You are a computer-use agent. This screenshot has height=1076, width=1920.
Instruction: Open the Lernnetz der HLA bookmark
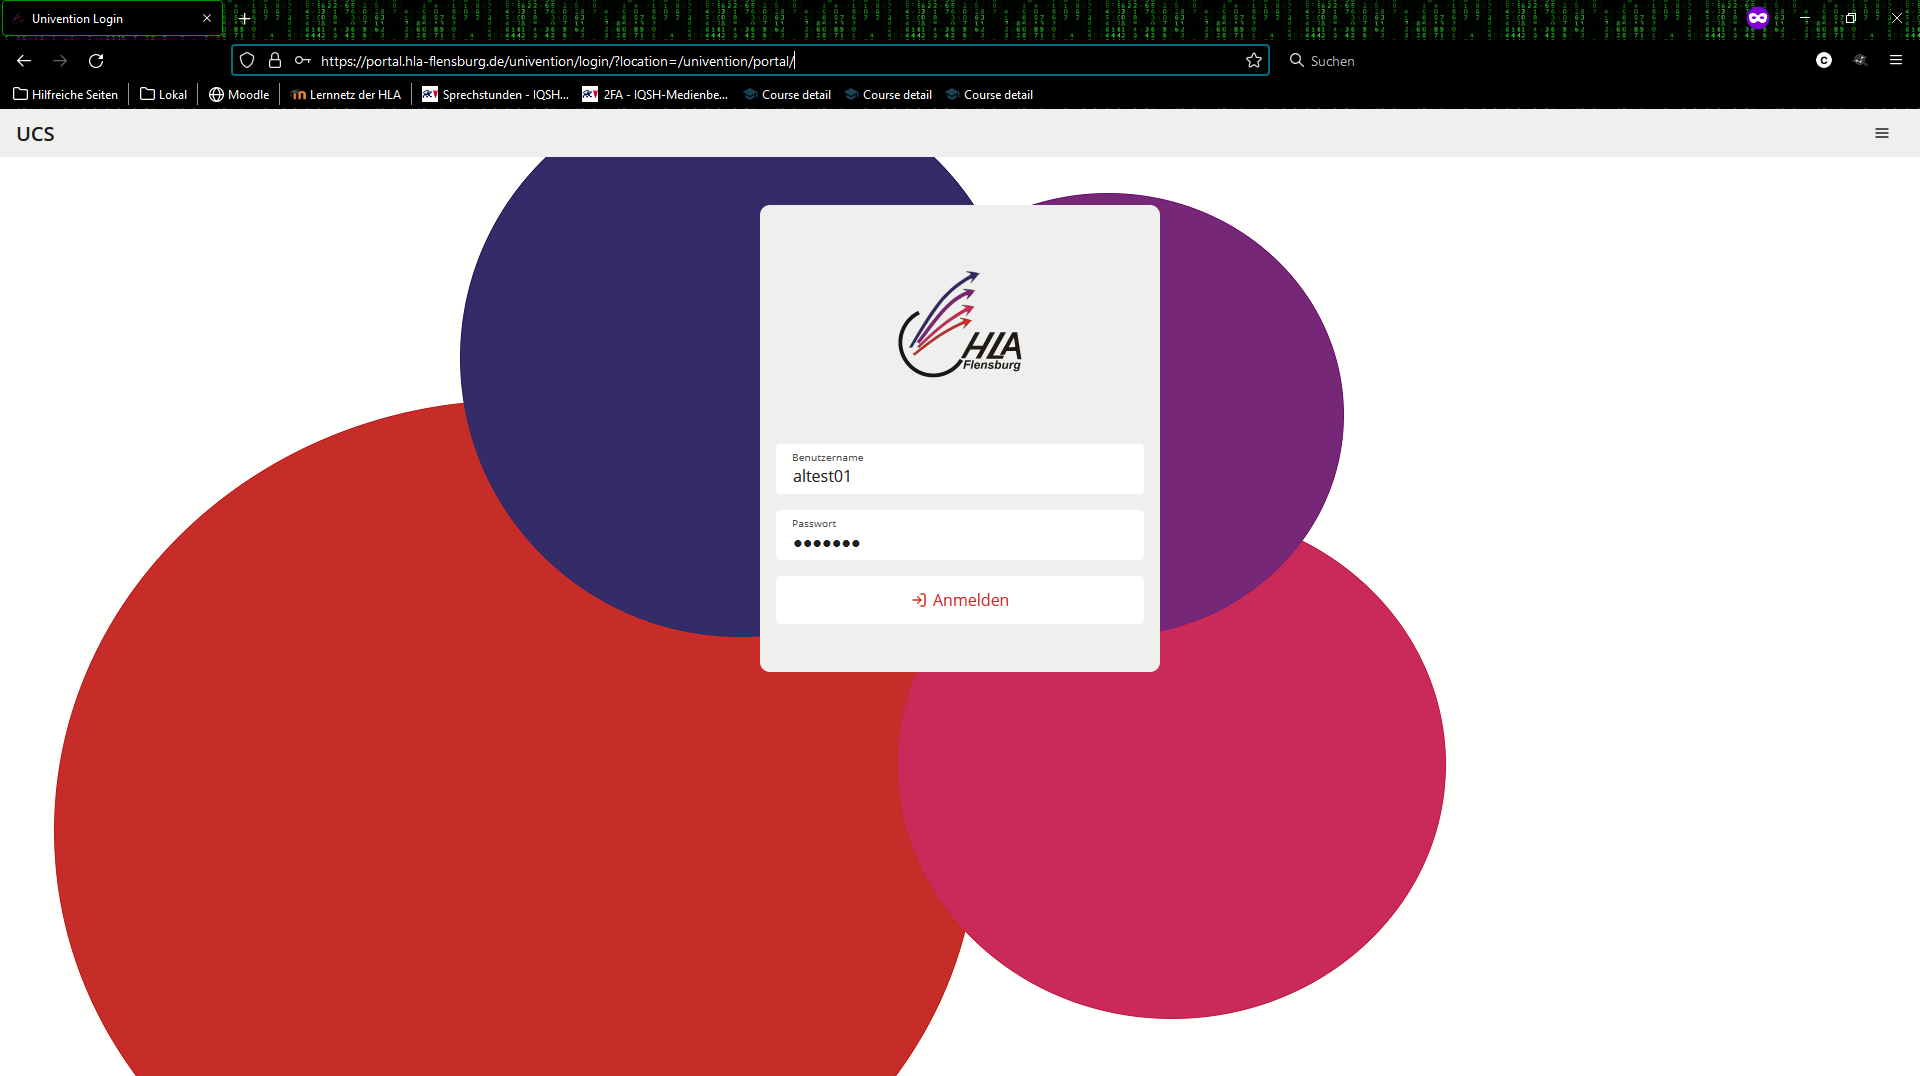346,95
